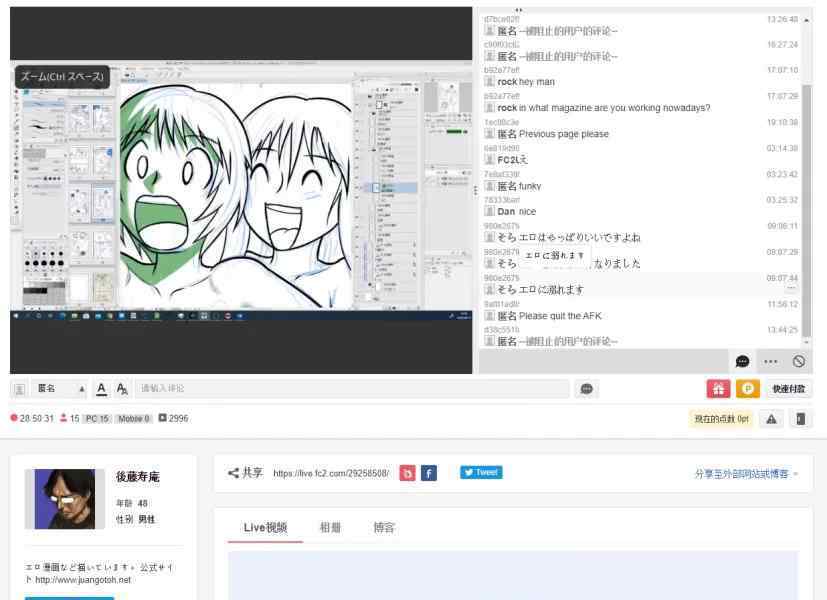
Task: Open the https://live.fc2.com/29258508/ share link
Action: point(331,473)
